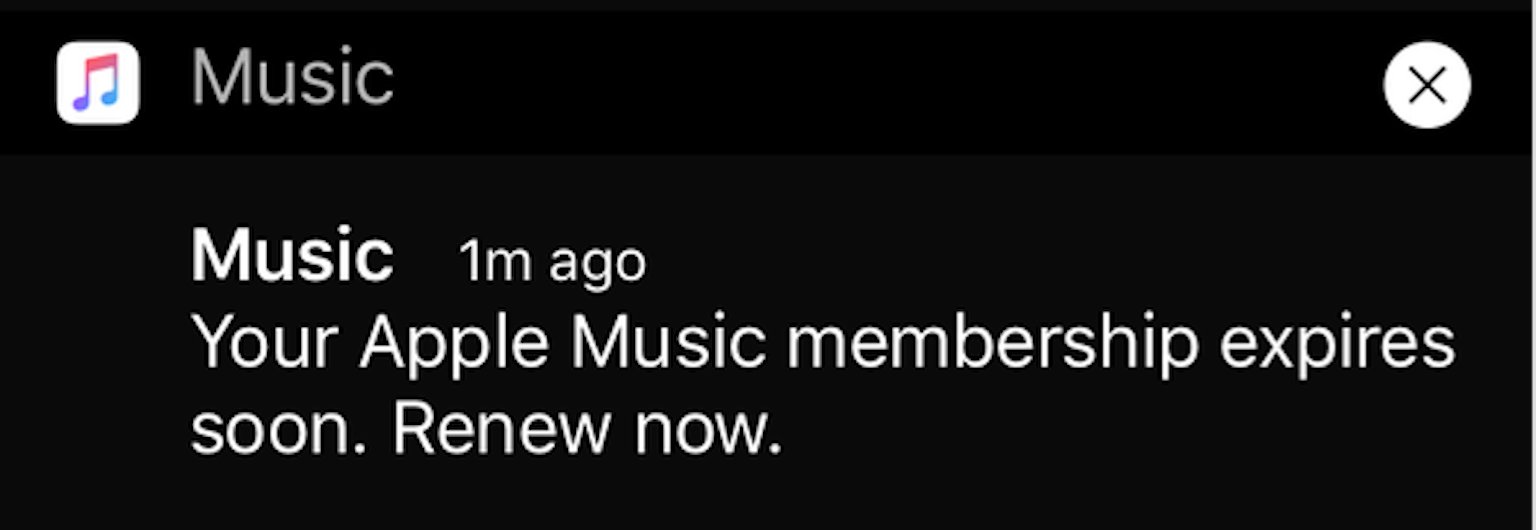This screenshot has width=1536, height=530.
Task: Click the gray Music header label
Action: 292,79
